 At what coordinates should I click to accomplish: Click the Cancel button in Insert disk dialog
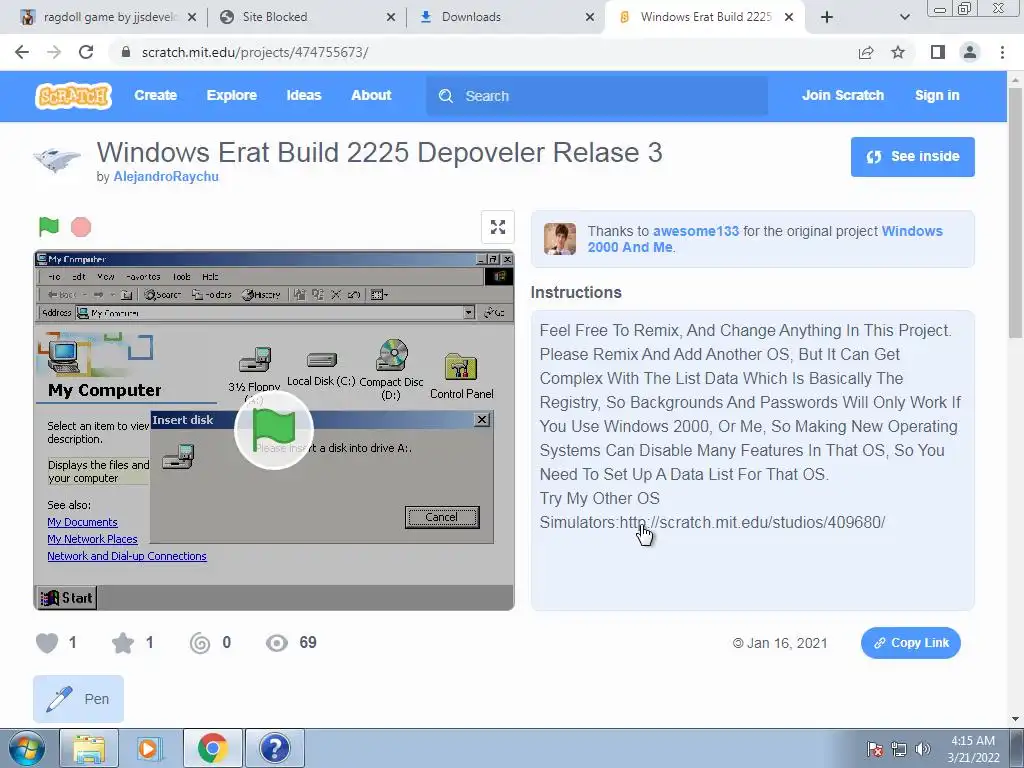[x=442, y=517]
